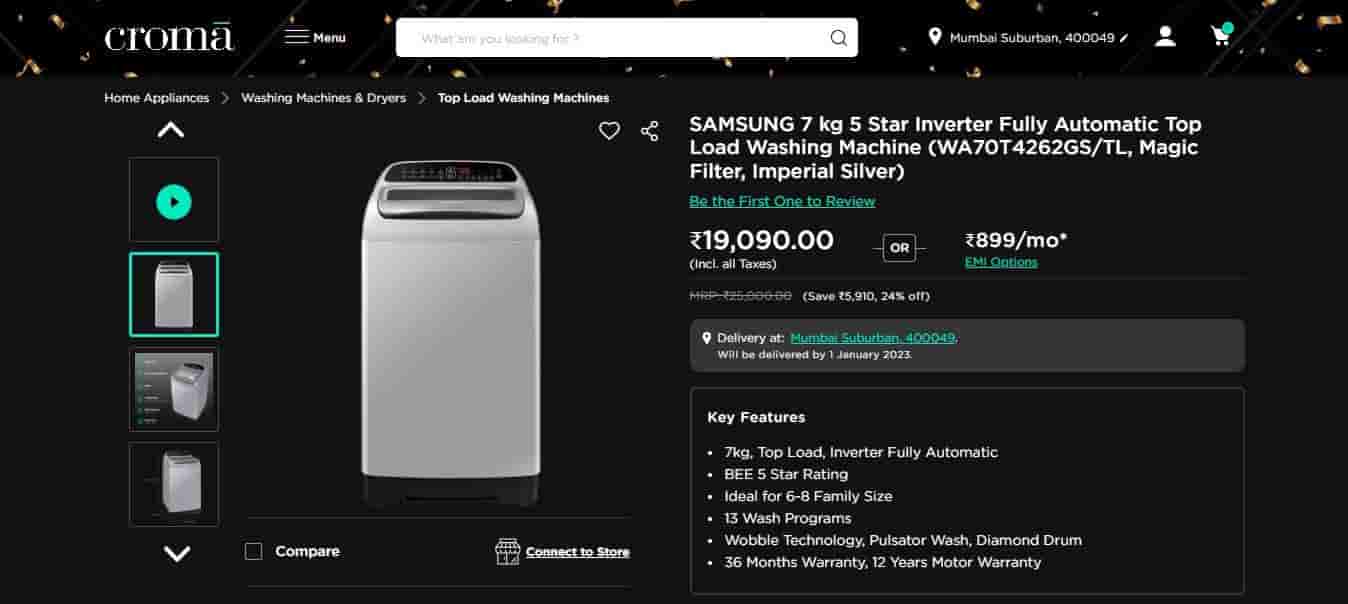This screenshot has width=1348, height=604.
Task: Open EMI Options link
Action: (1001, 261)
